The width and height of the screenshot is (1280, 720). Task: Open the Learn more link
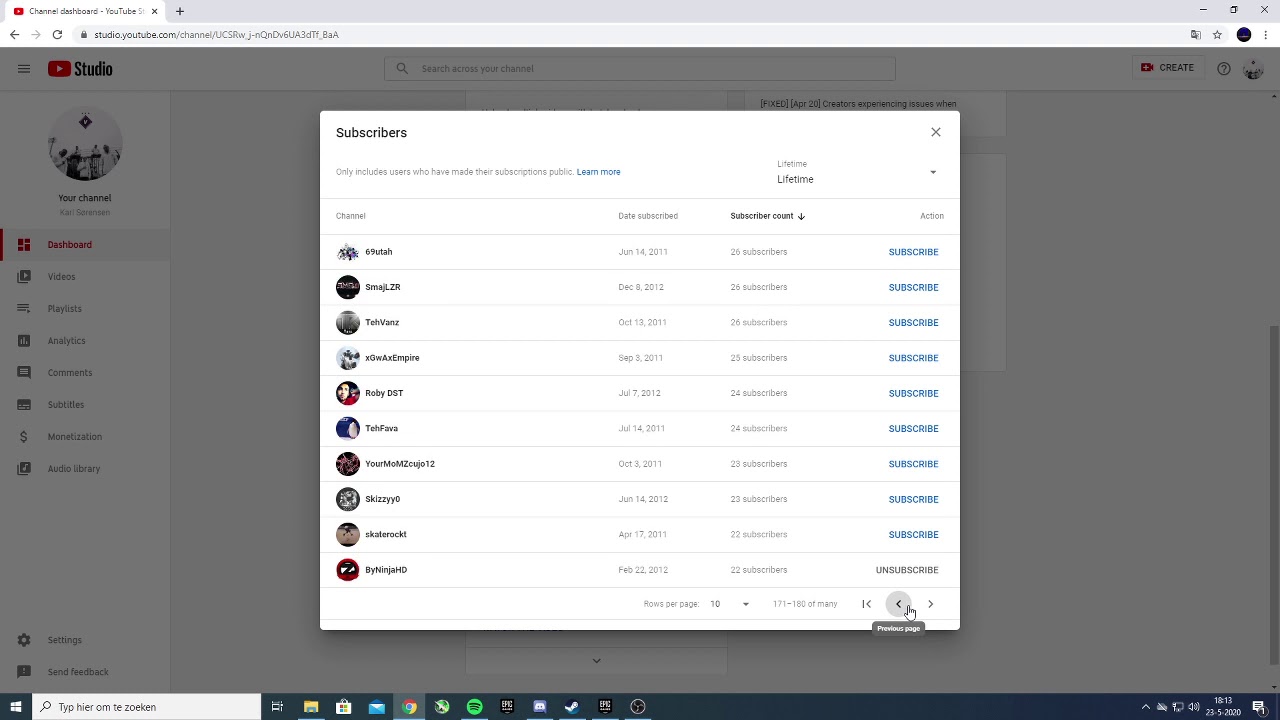[598, 172]
